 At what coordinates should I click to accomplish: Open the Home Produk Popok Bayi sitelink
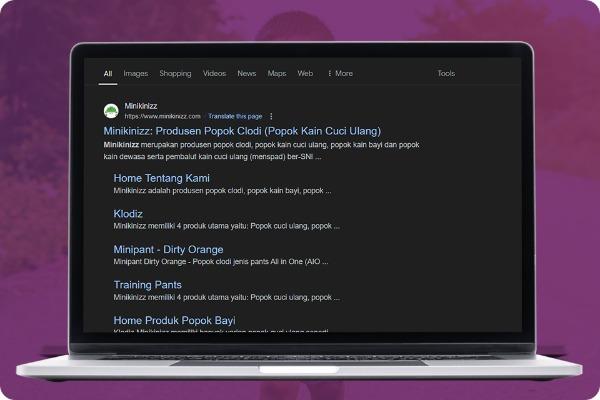point(174,320)
